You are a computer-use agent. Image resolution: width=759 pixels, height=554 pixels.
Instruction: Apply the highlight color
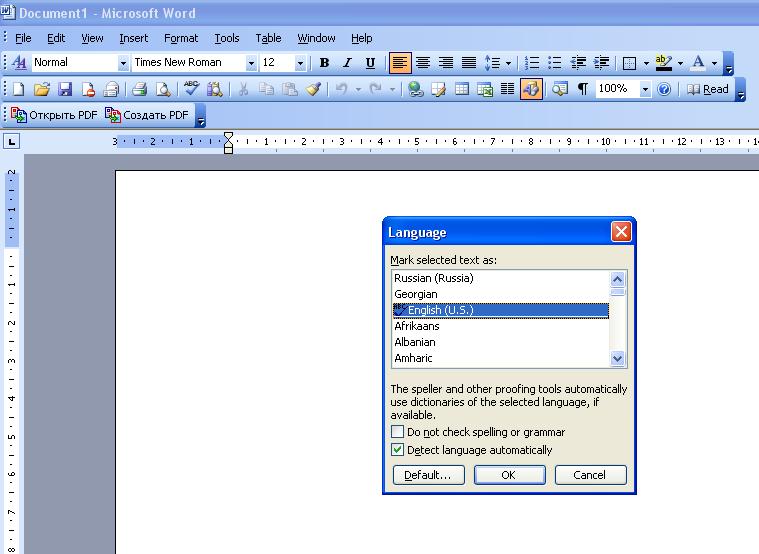point(664,63)
